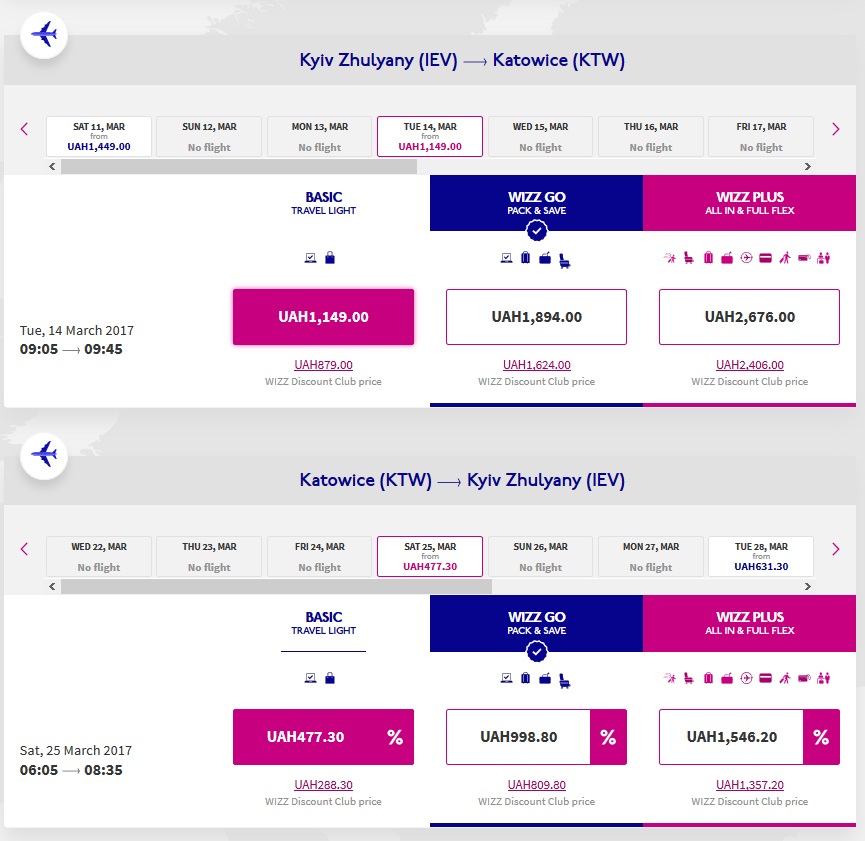Screen dimensions: 865x841
Task: Click the airplane icon beside Katowice–Kyiv route
Action: pos(43,455)
